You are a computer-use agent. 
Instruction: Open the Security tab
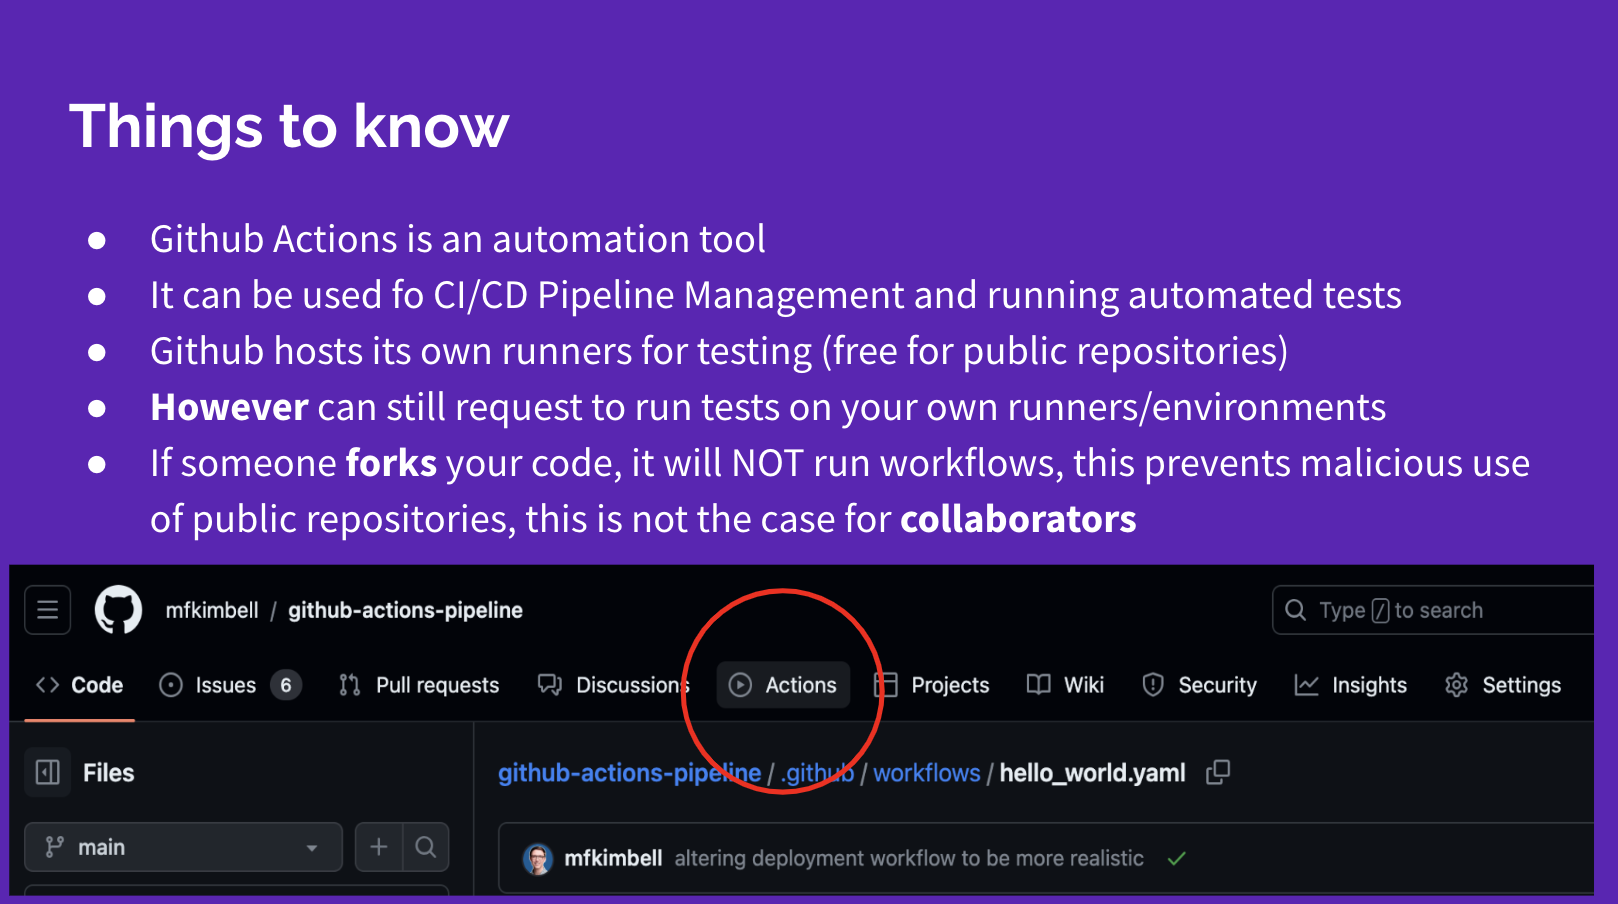(x=1199, y=685)
